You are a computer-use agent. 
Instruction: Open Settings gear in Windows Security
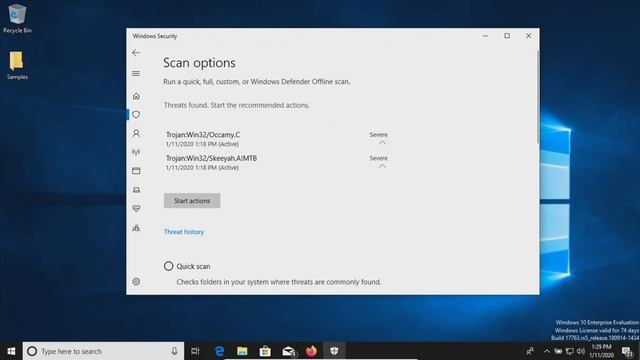136,282
